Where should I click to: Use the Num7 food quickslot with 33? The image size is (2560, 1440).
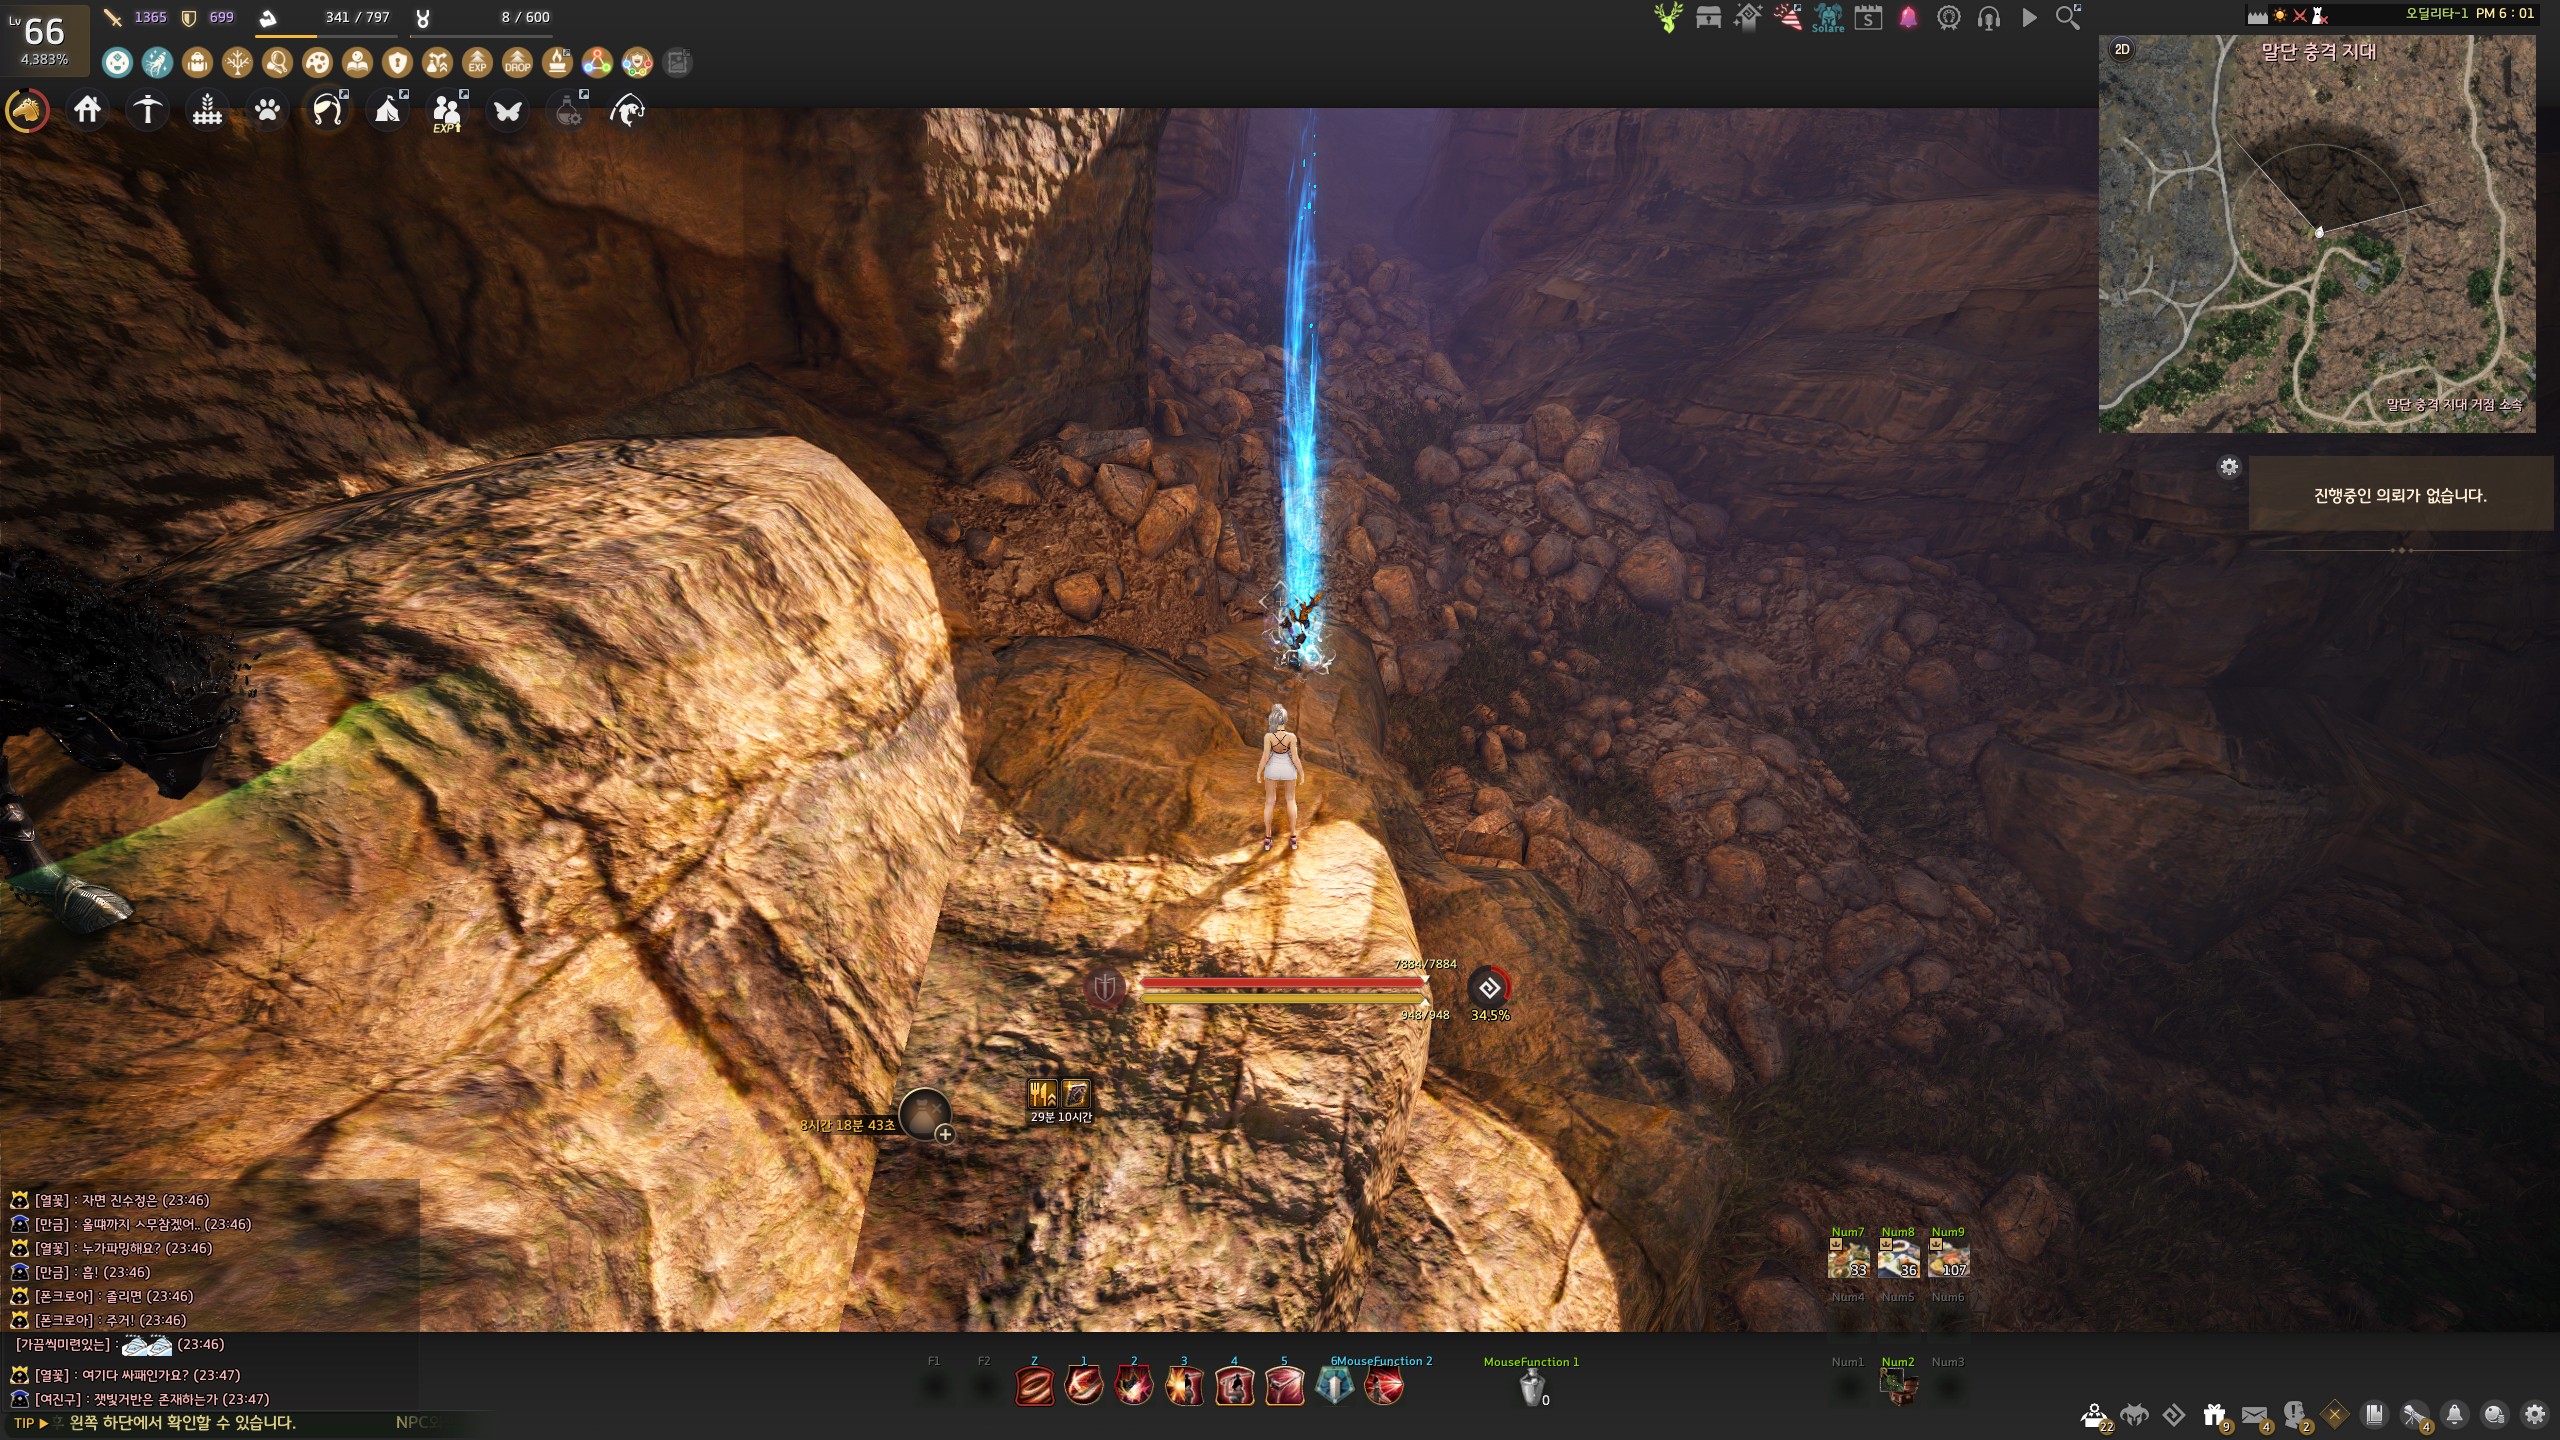[1848, 1259]
